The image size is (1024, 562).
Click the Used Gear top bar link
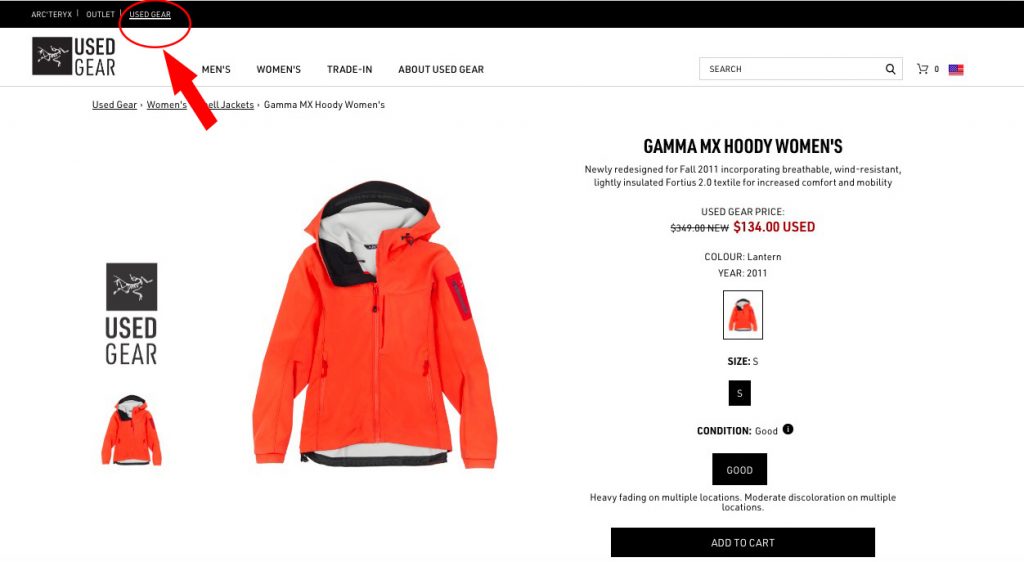pos(150,14)
